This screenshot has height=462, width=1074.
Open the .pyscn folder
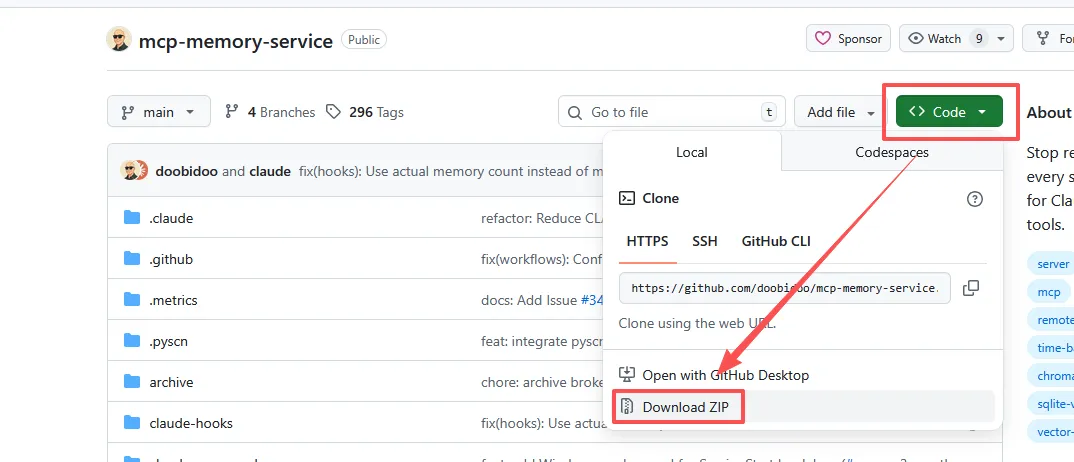(x=169, y=342)
